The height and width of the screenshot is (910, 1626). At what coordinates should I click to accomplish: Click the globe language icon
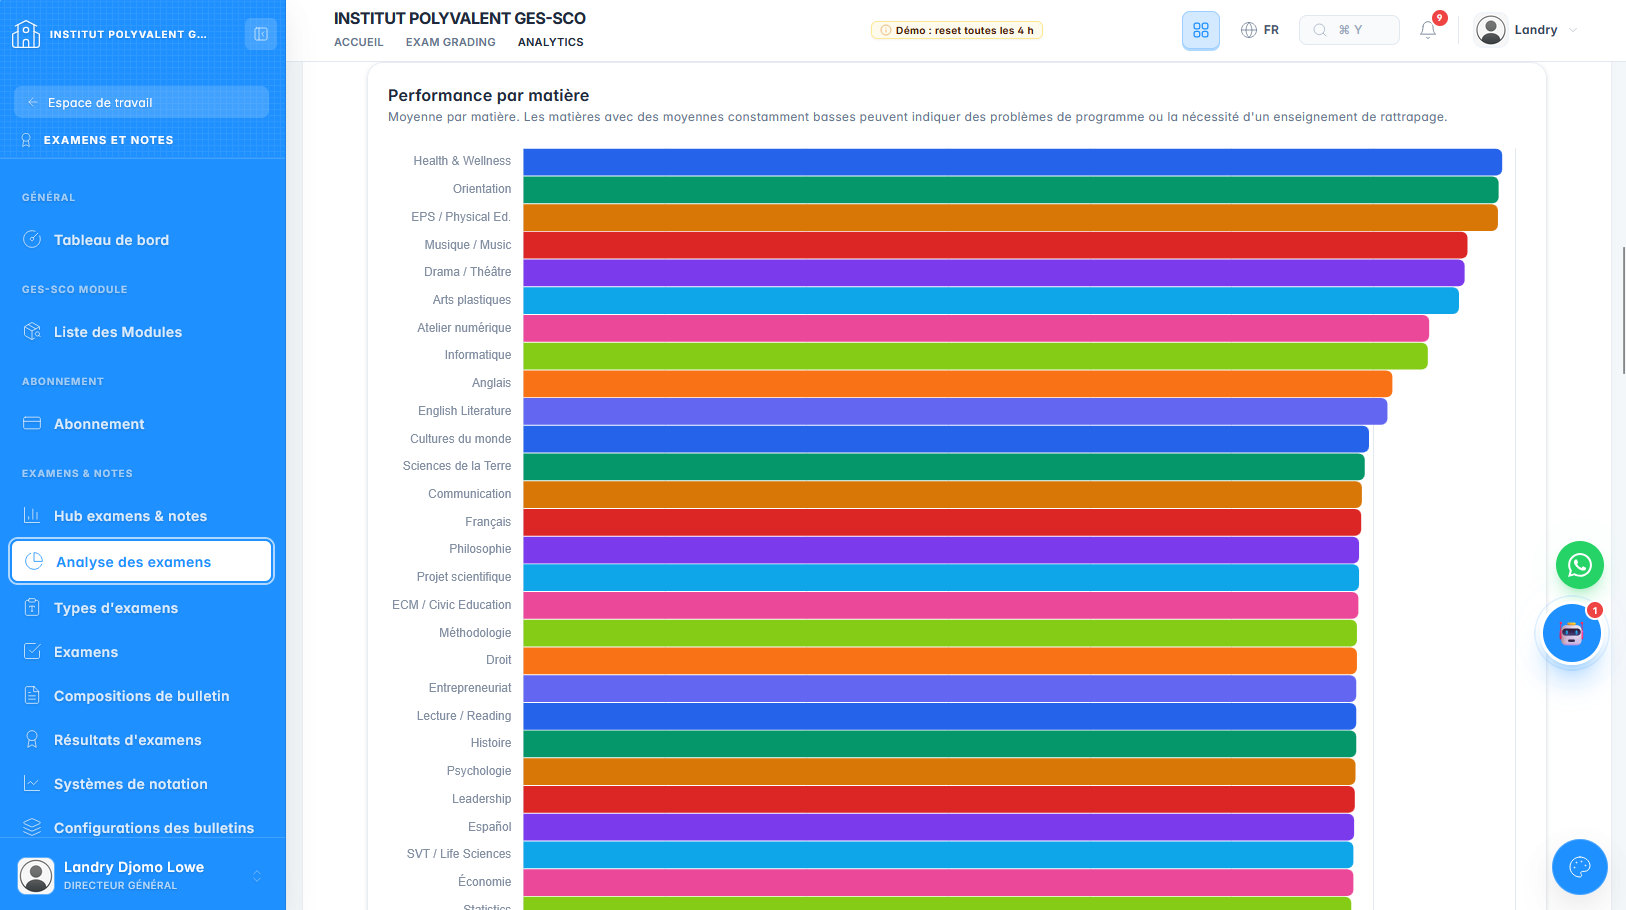click(1249, 30)
